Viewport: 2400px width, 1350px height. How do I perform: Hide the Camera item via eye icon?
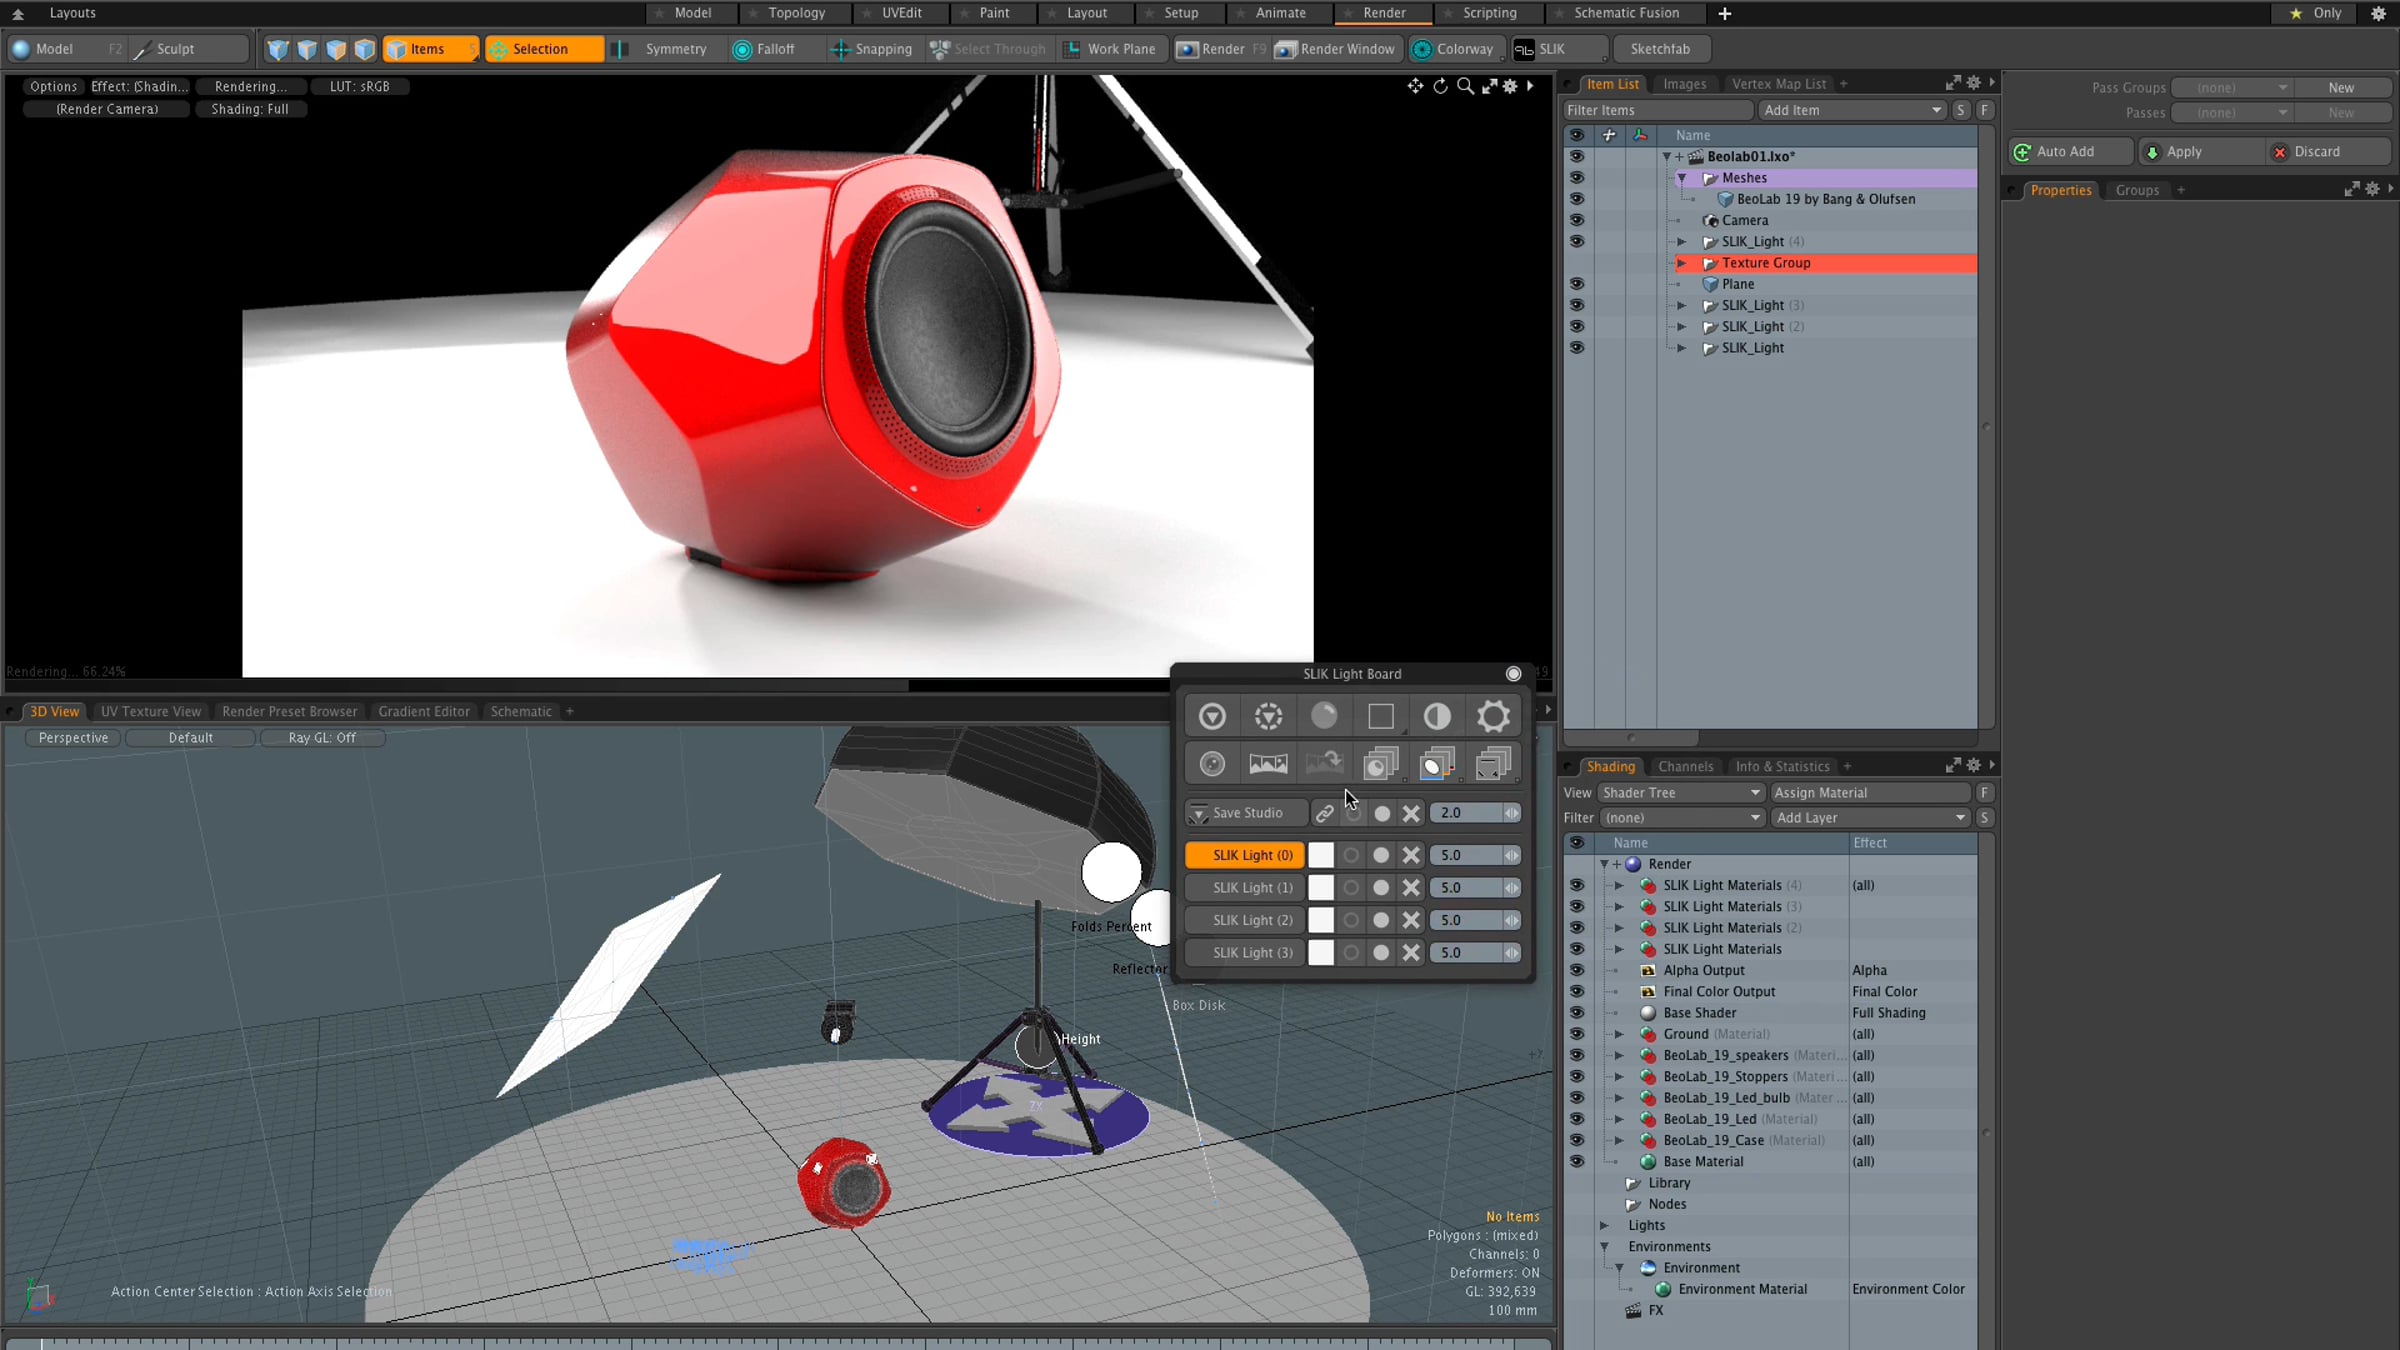coord(1577,220)
